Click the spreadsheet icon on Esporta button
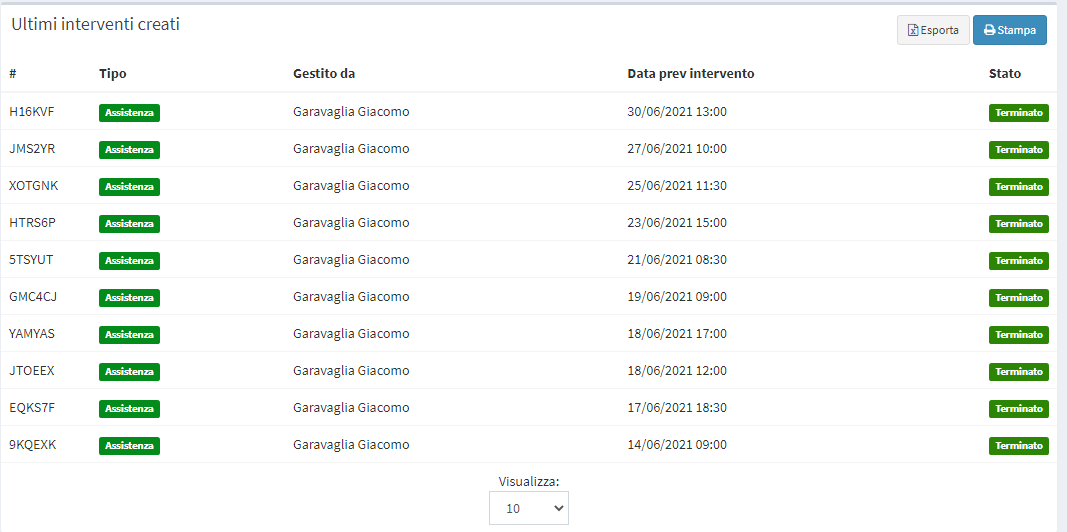The width and height of the screenshot is (1067, 532). pyautogui.click(x=913, y=31)
